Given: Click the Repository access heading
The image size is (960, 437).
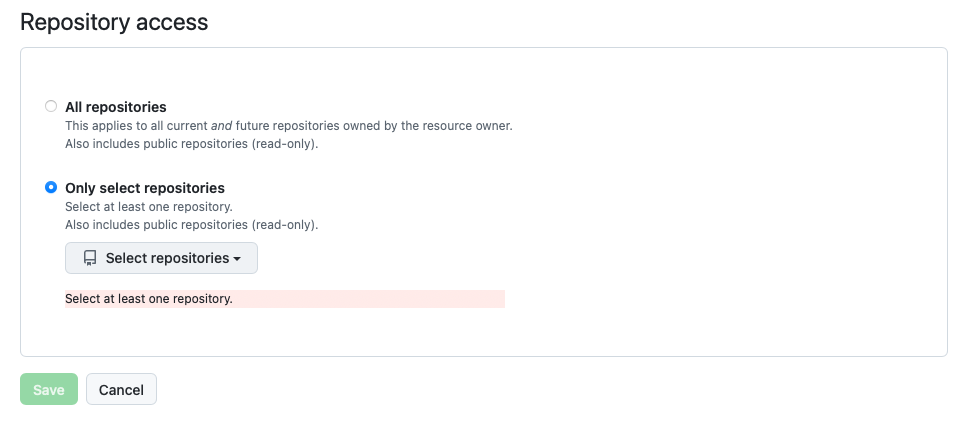Looking at the screenshot, I should coord(114,22).
